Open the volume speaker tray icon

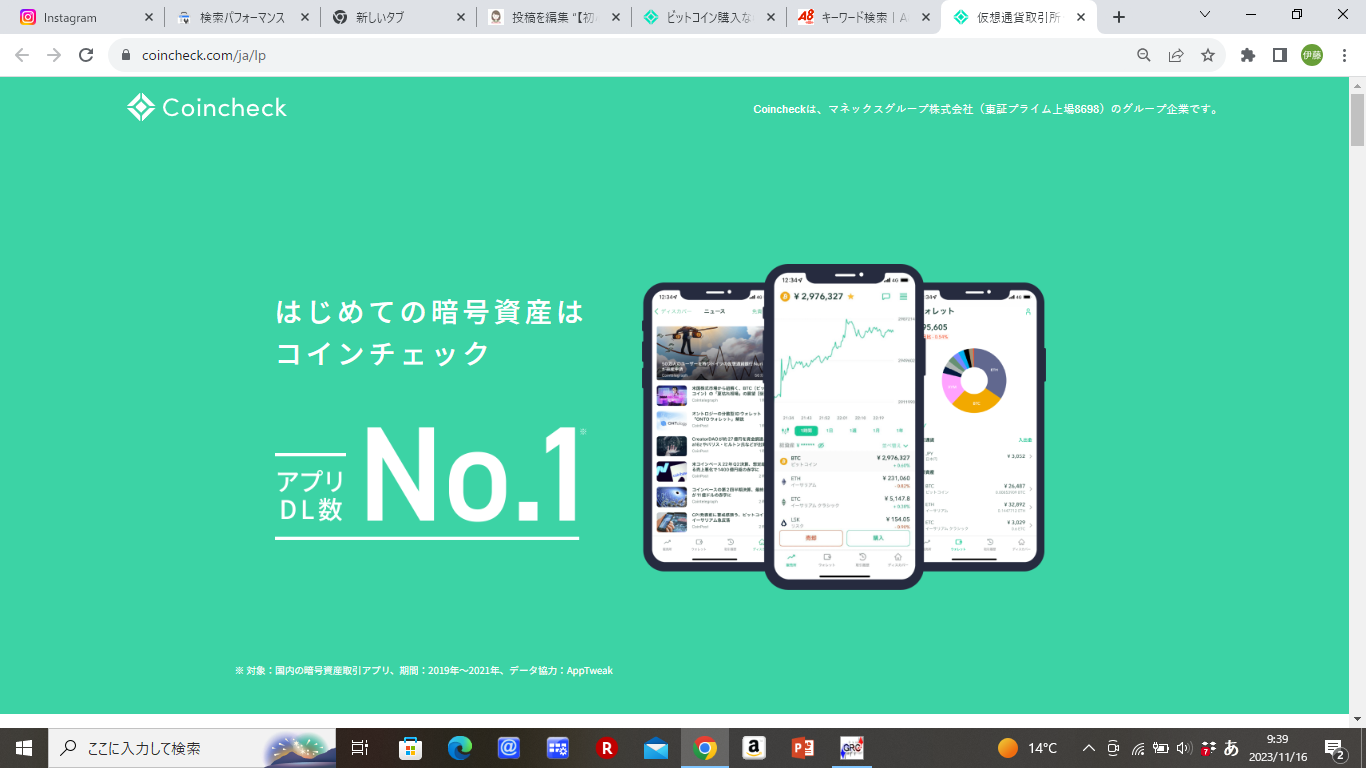[x=1184, y=748]
